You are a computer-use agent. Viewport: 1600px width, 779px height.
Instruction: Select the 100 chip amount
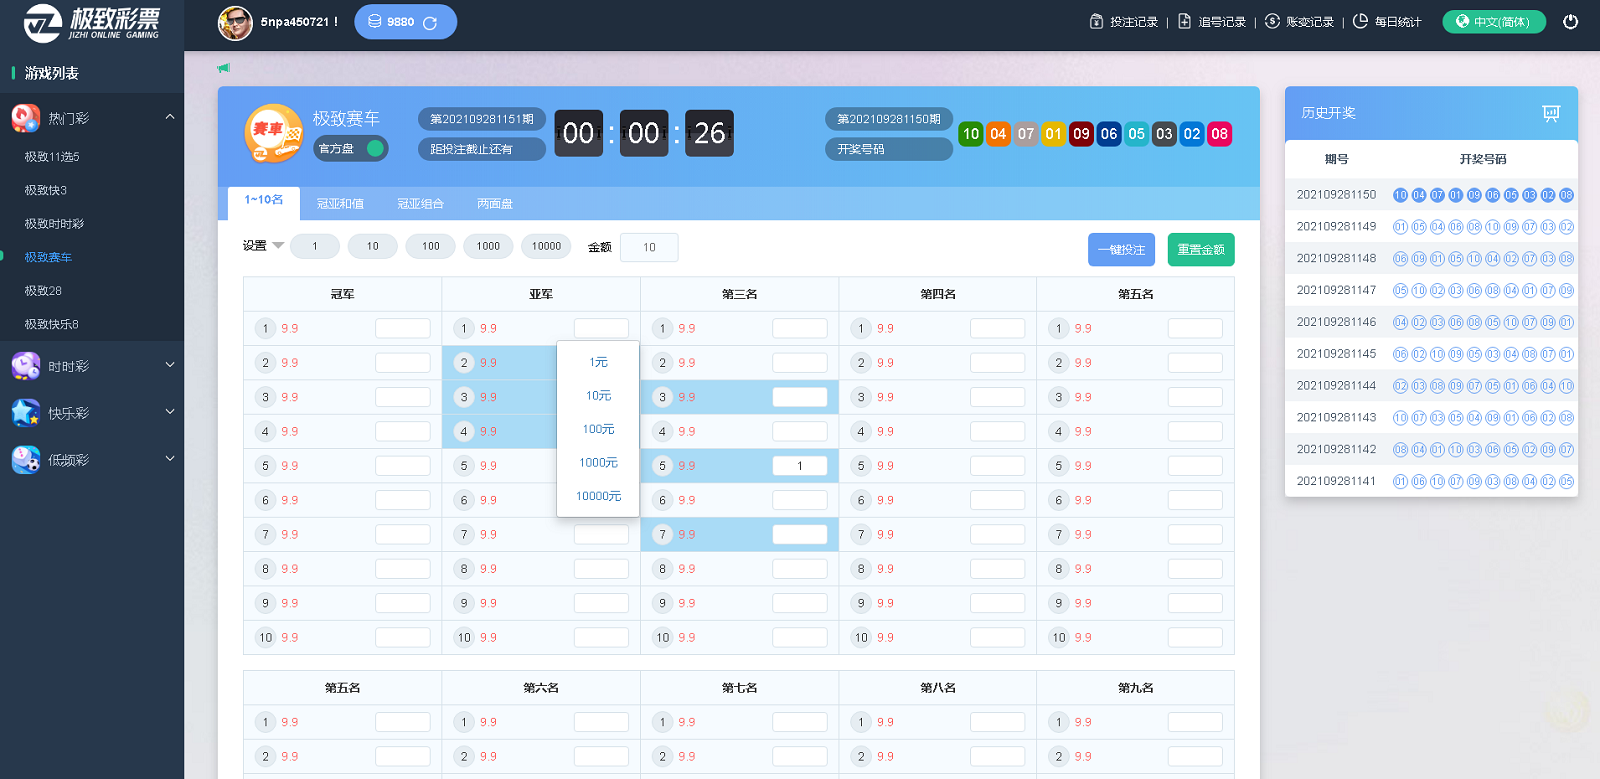[430, 246]
